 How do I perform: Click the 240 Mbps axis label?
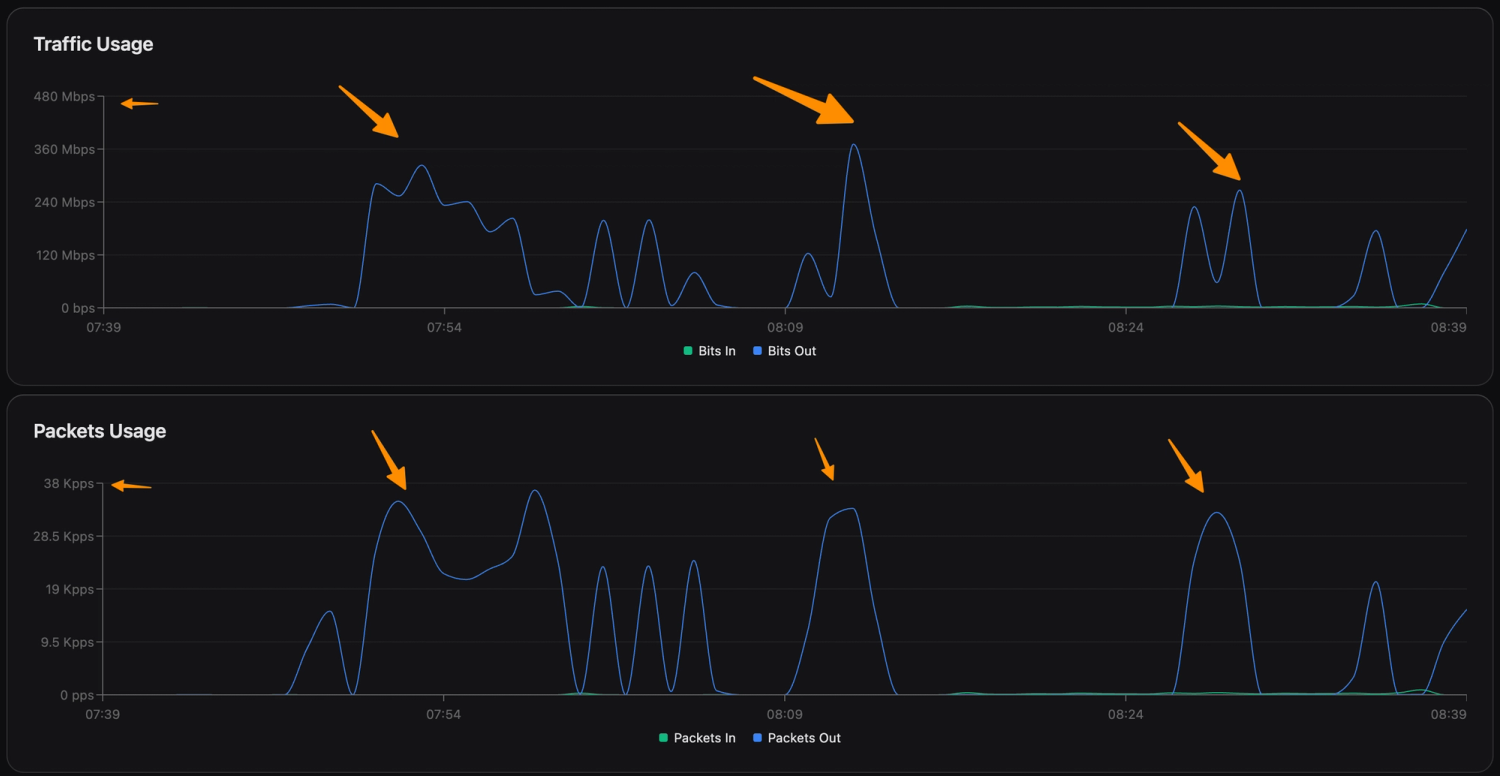[x=64, y=203]
